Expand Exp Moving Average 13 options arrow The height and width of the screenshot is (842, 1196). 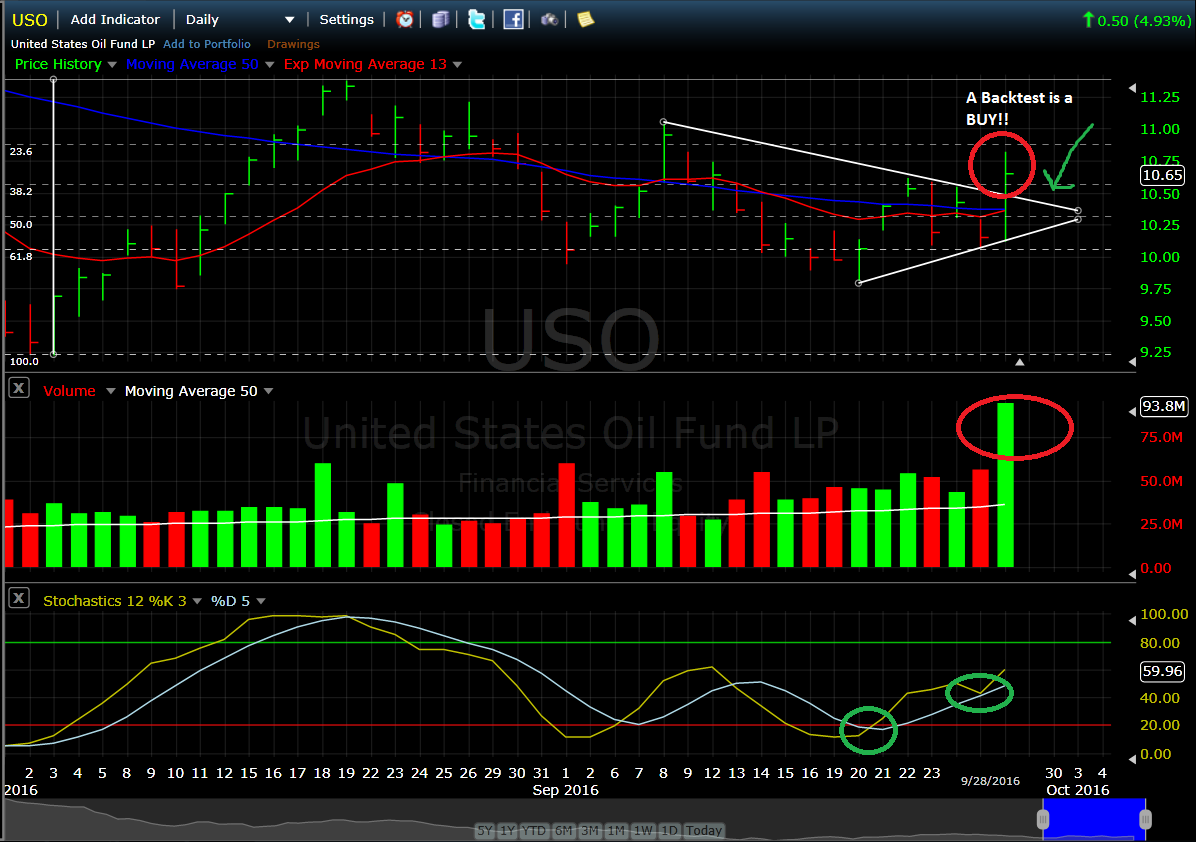[x=457, y=65]
